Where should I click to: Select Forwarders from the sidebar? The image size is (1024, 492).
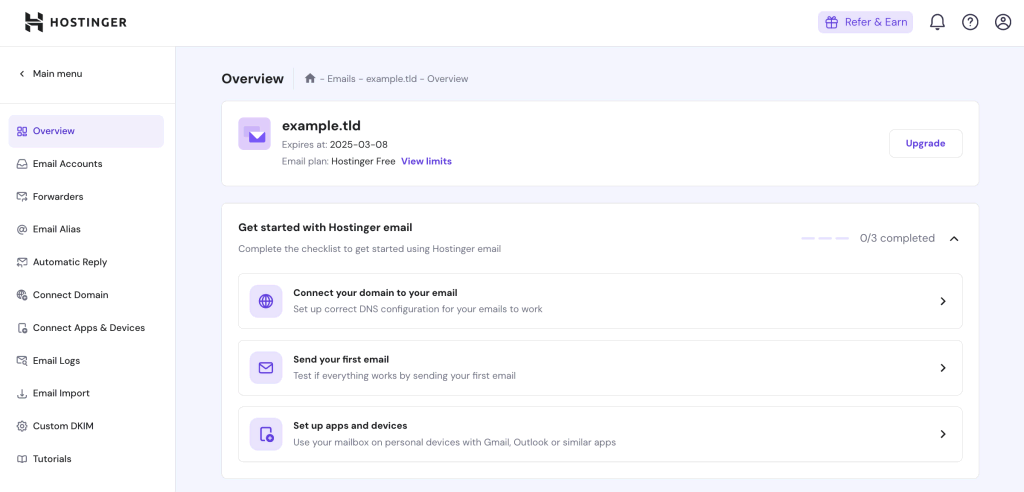tap(58, 197)
